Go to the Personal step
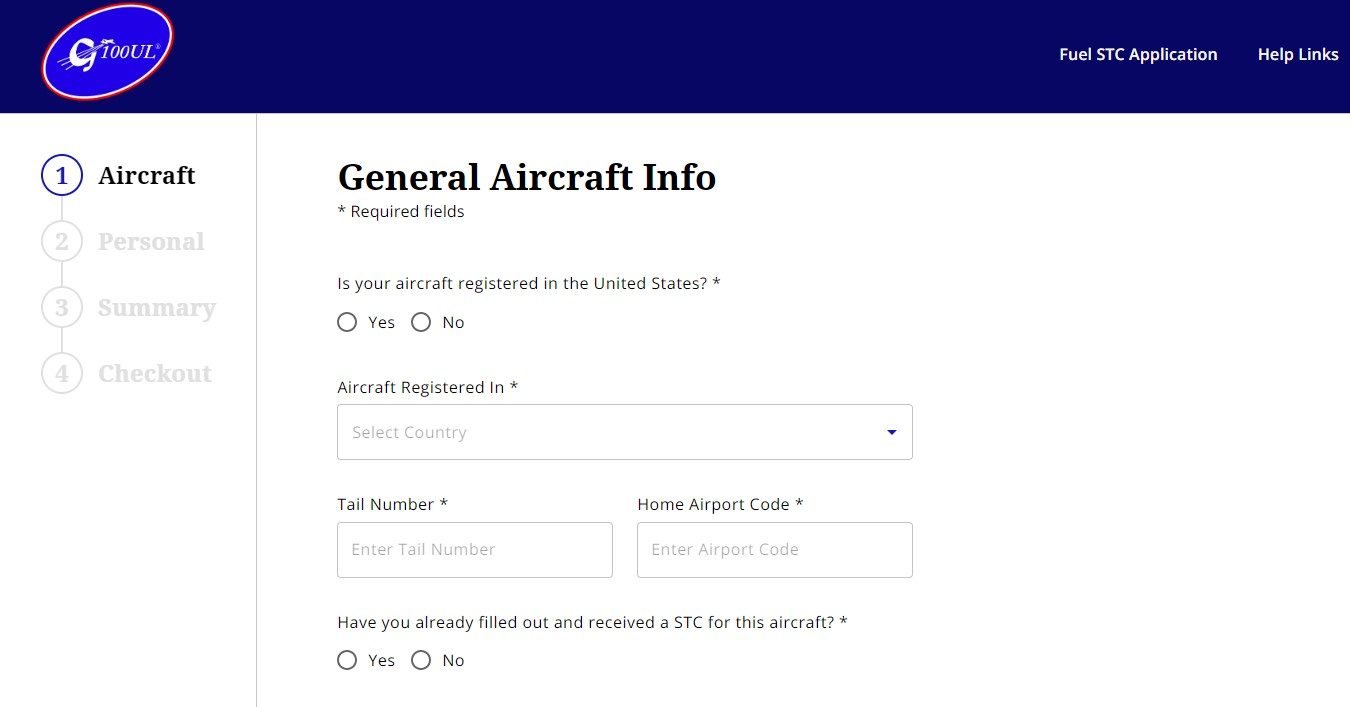Viewport: 1350px width, 707px height. (x=151, y=242)
